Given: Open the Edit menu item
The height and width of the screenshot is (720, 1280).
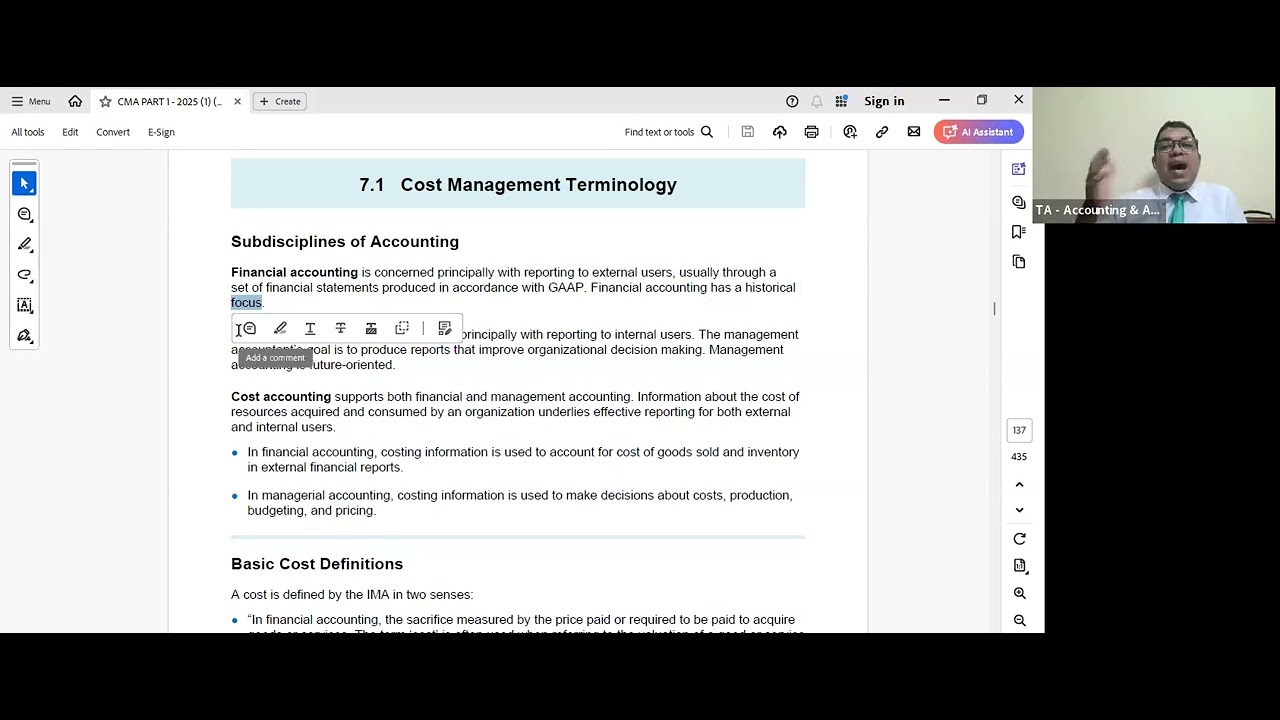Looking at the screenshot, I should [70, 132].
